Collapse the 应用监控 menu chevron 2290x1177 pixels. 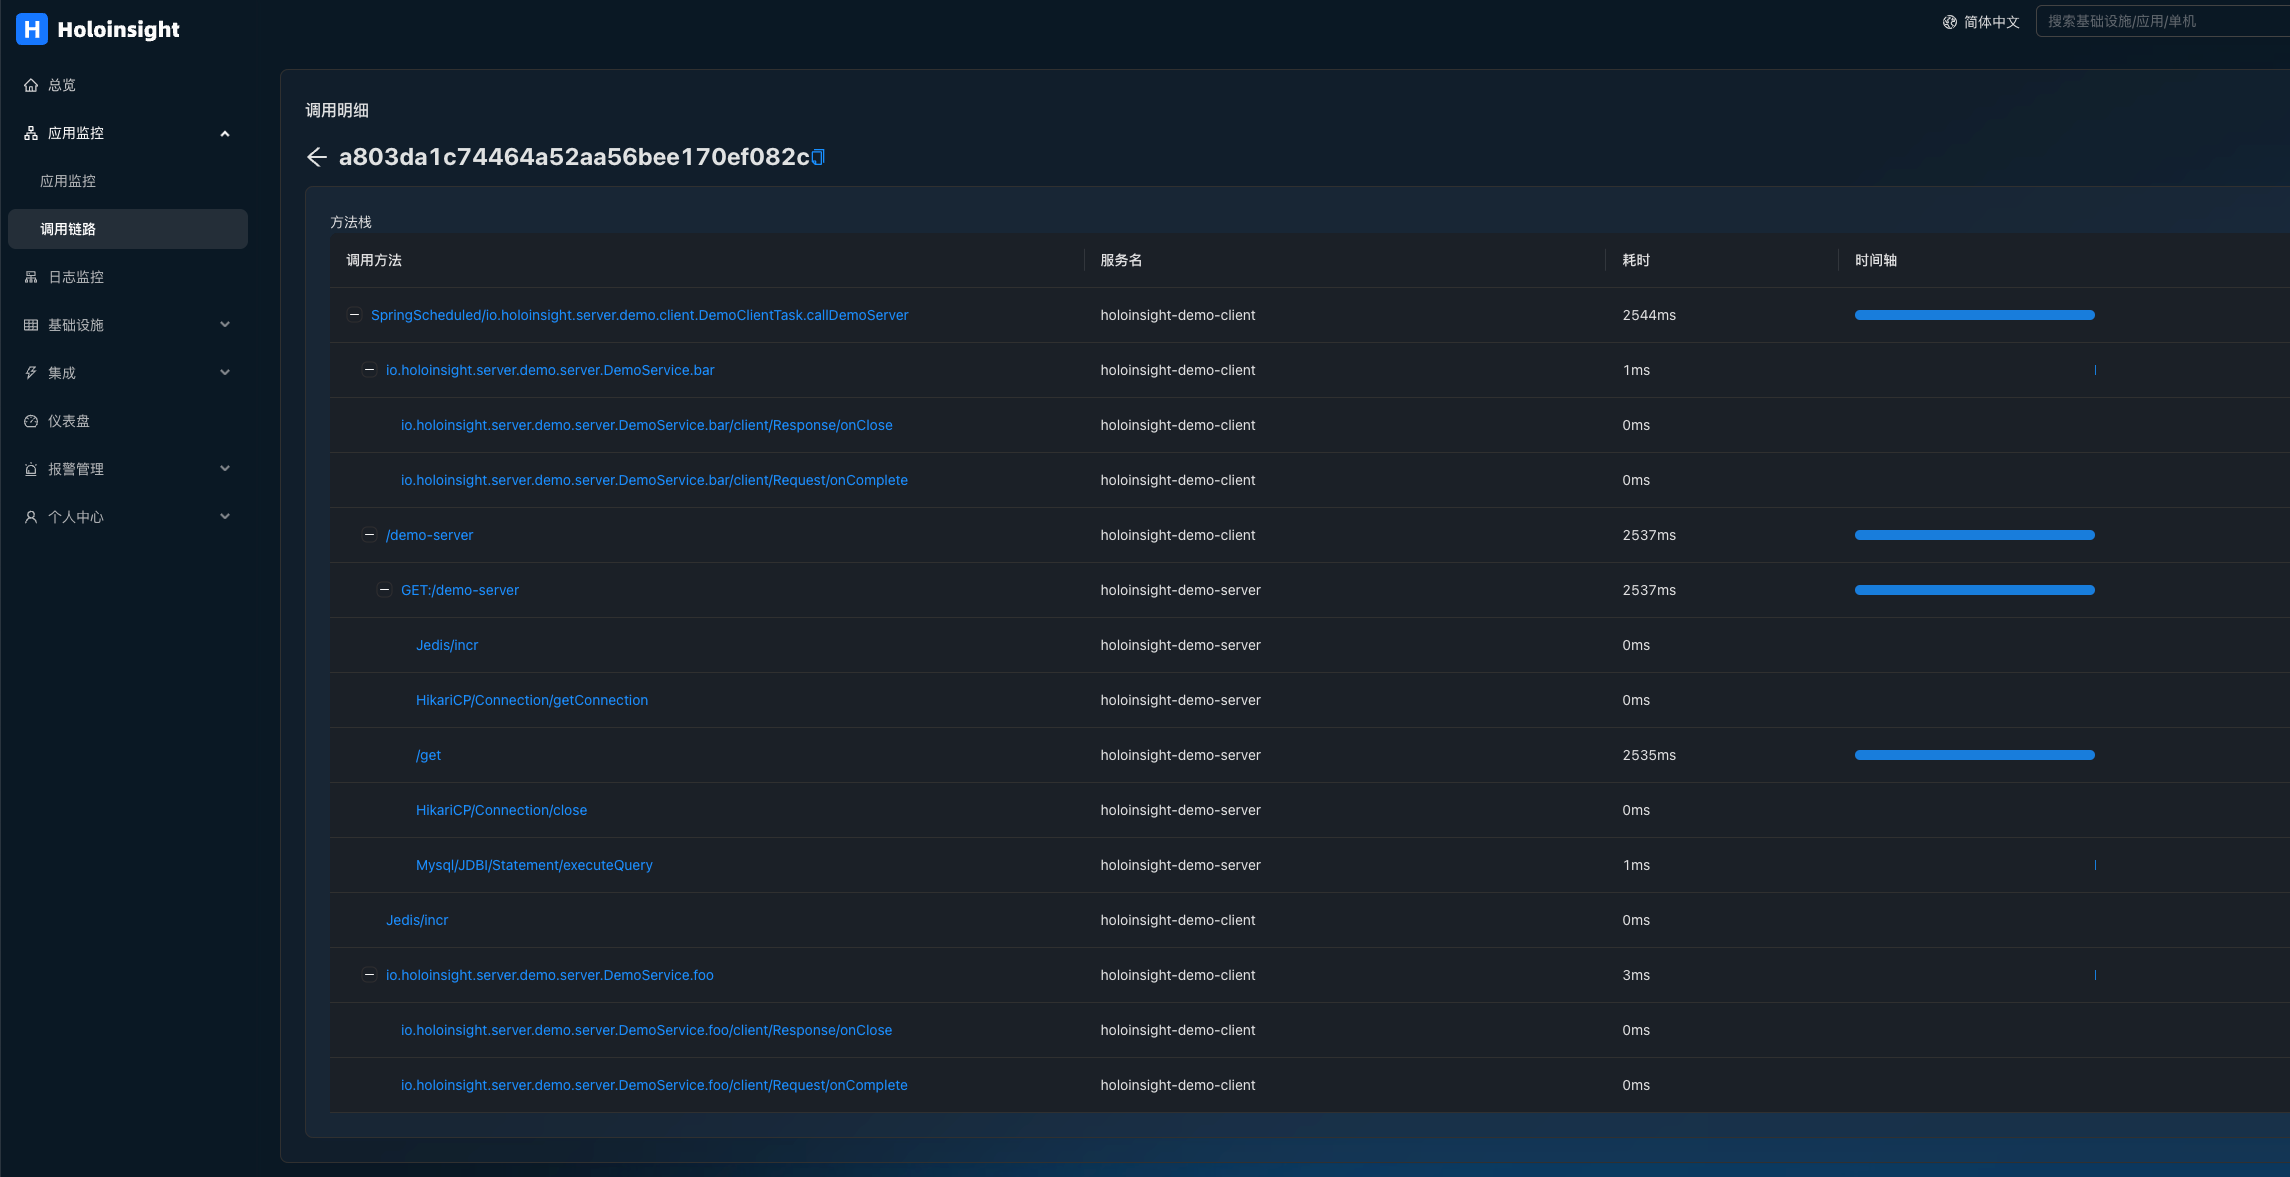pyautogui.click(x=225, y=133)
